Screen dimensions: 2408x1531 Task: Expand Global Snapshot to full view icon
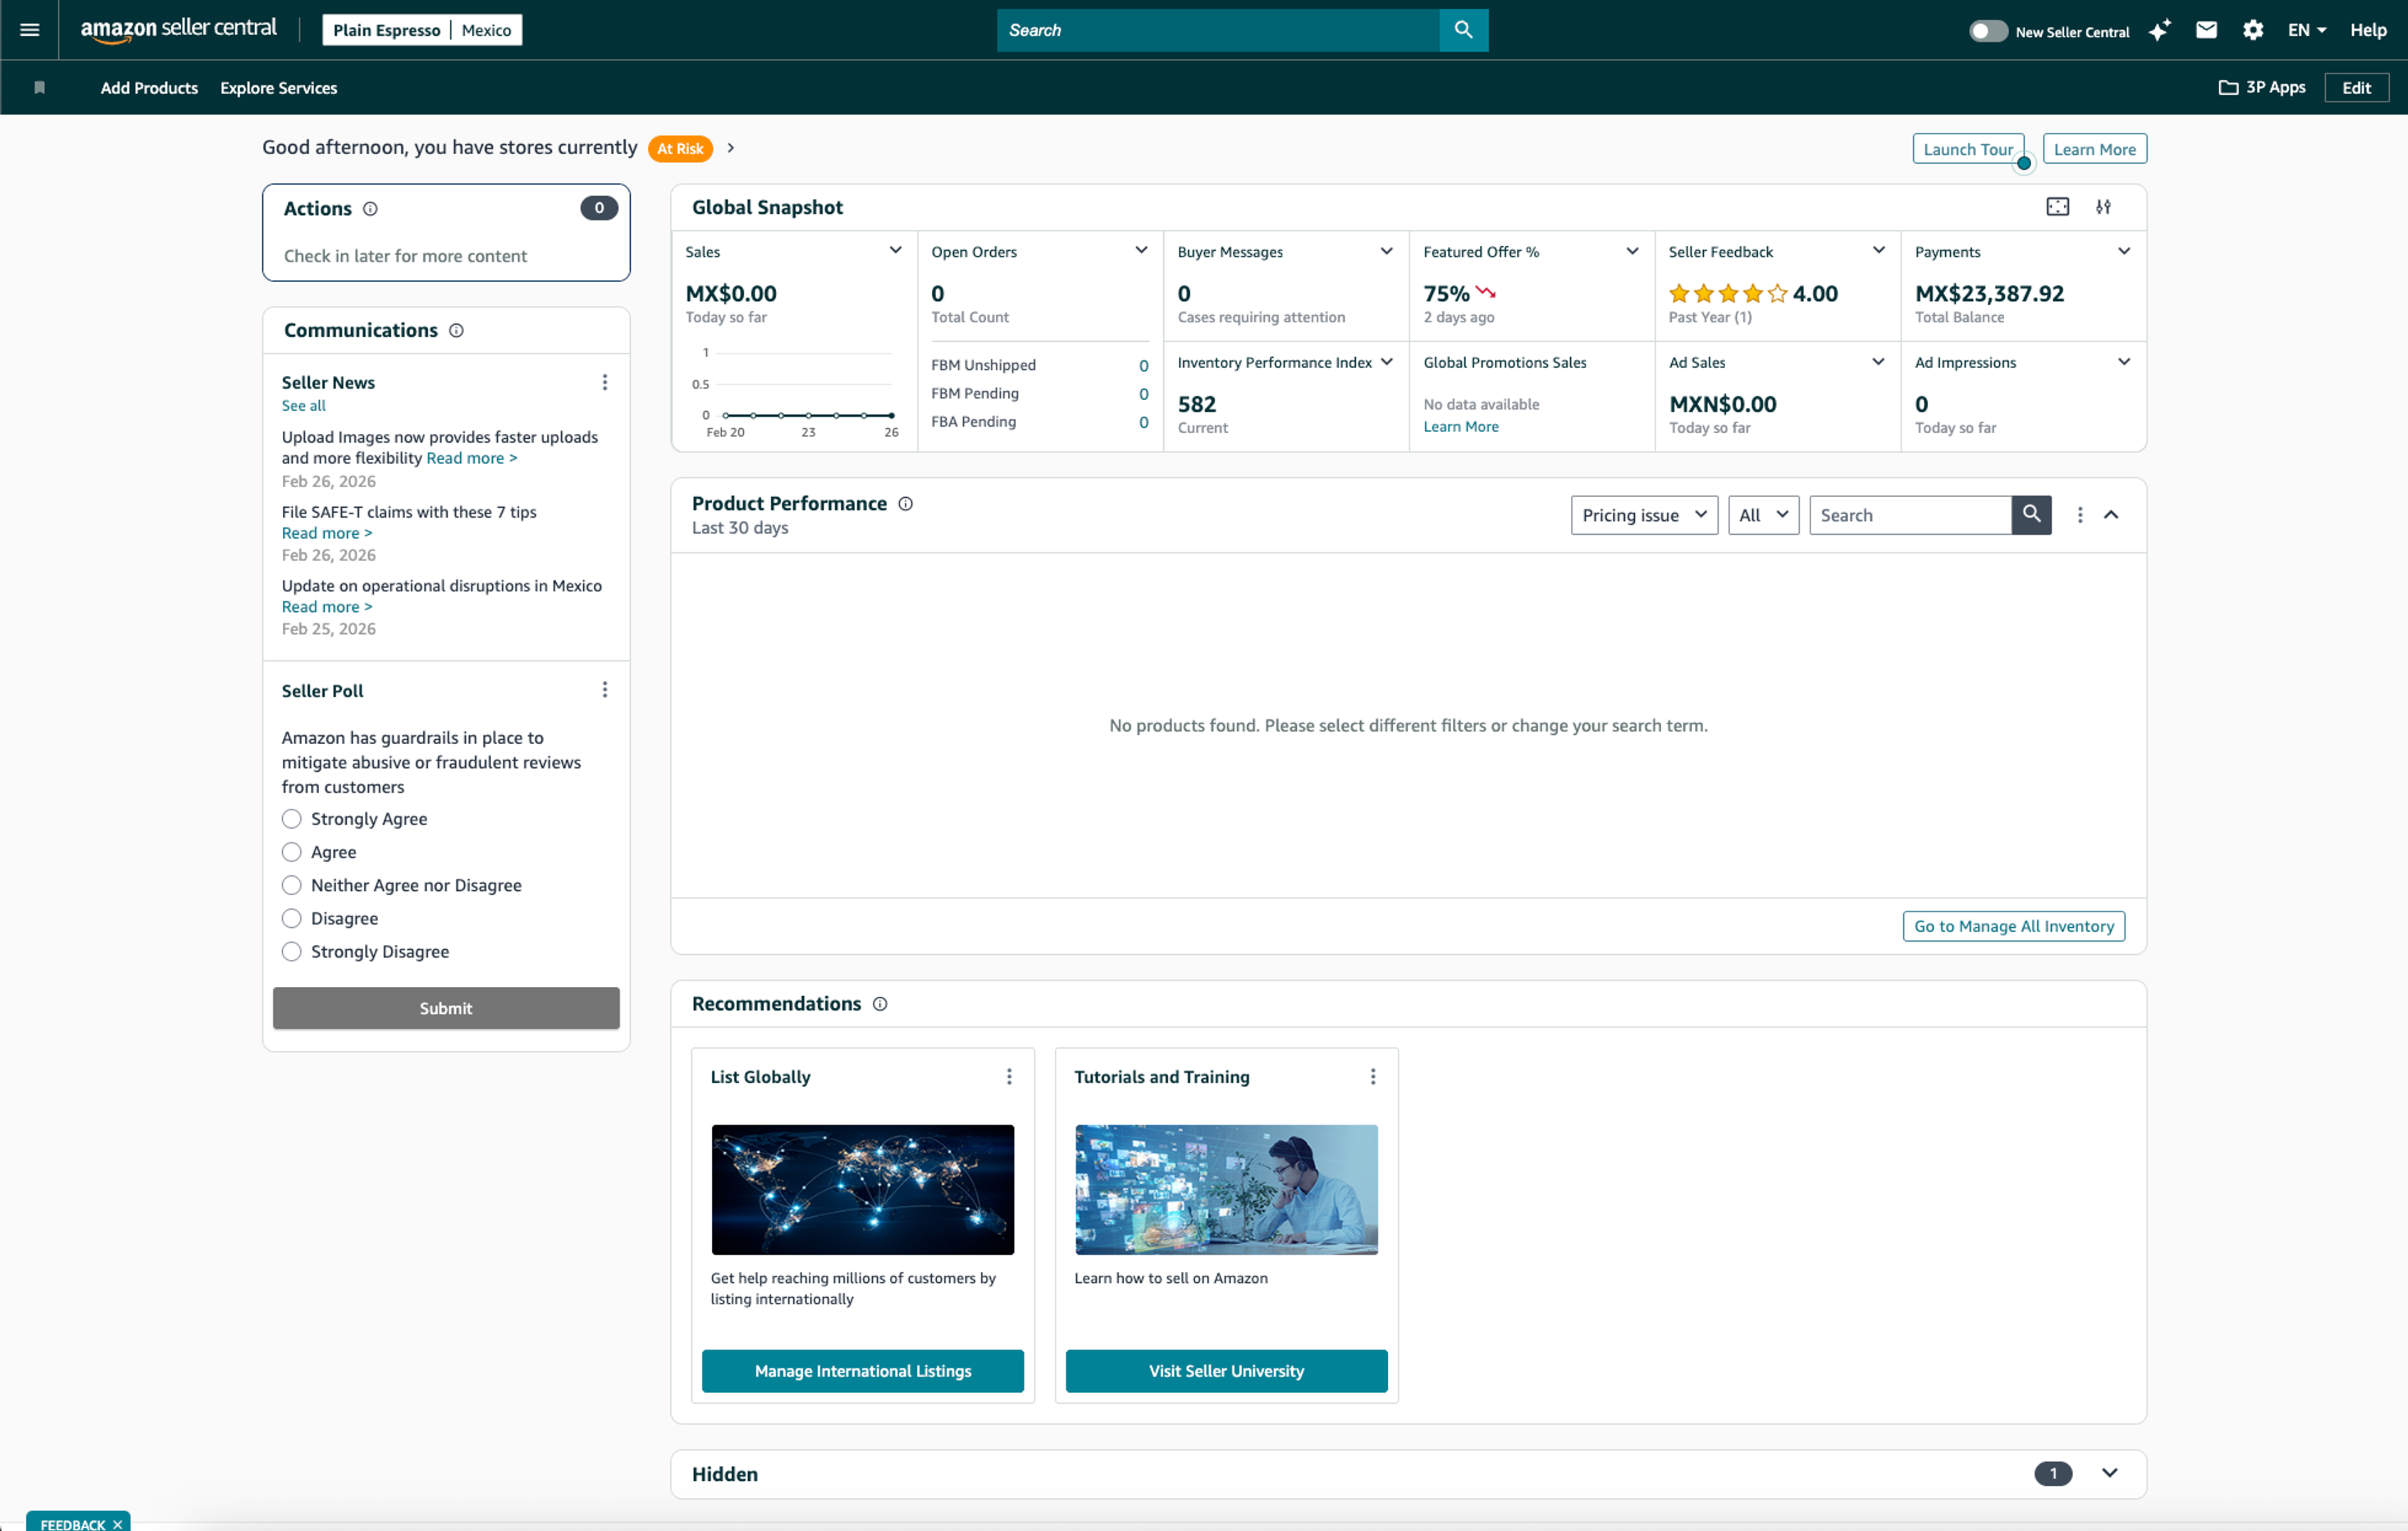(2057, 207)
